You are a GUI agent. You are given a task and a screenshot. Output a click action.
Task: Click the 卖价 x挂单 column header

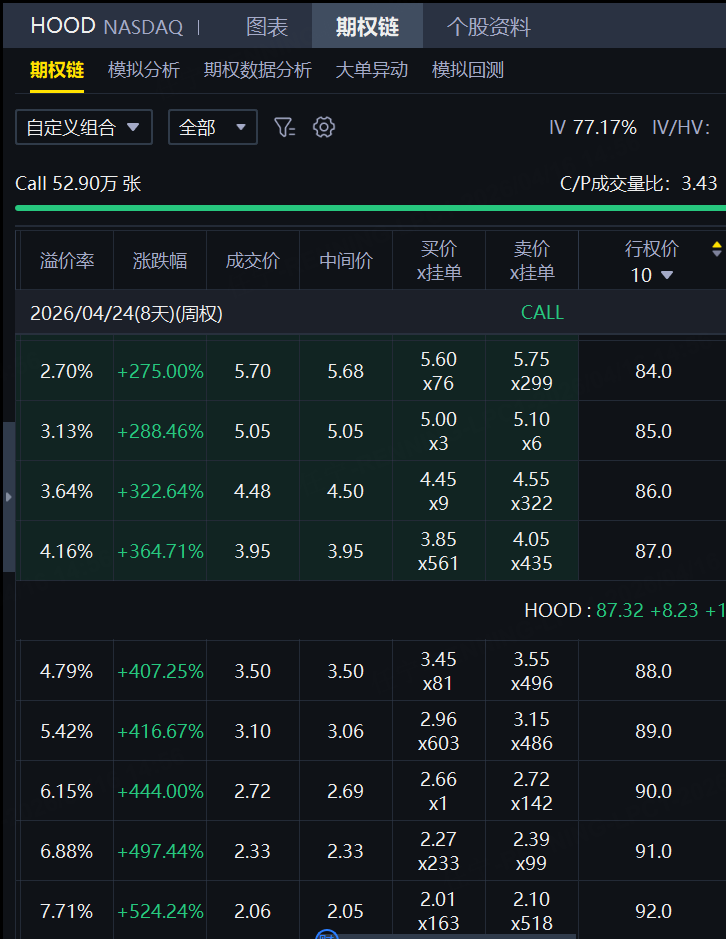coord(532,261)
